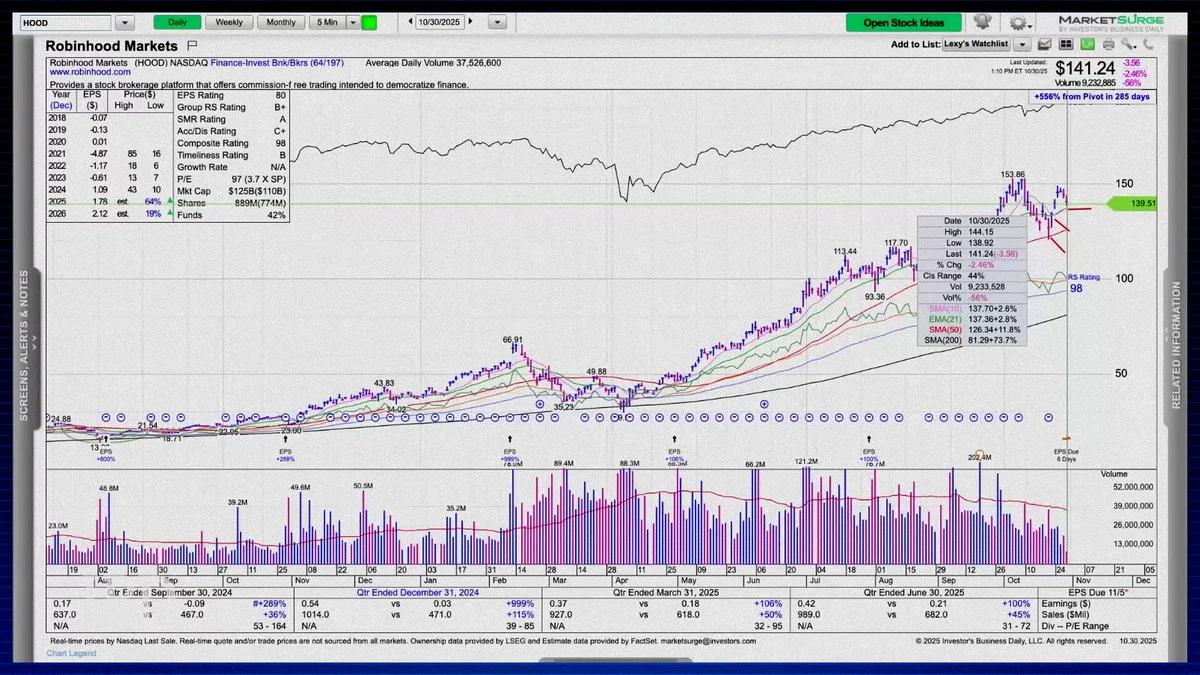This screenshot has height=675, width=1200.
Task: Expand the Lexy's Watchlist dropdown arrow
Action: click(x=1022, y=44)
